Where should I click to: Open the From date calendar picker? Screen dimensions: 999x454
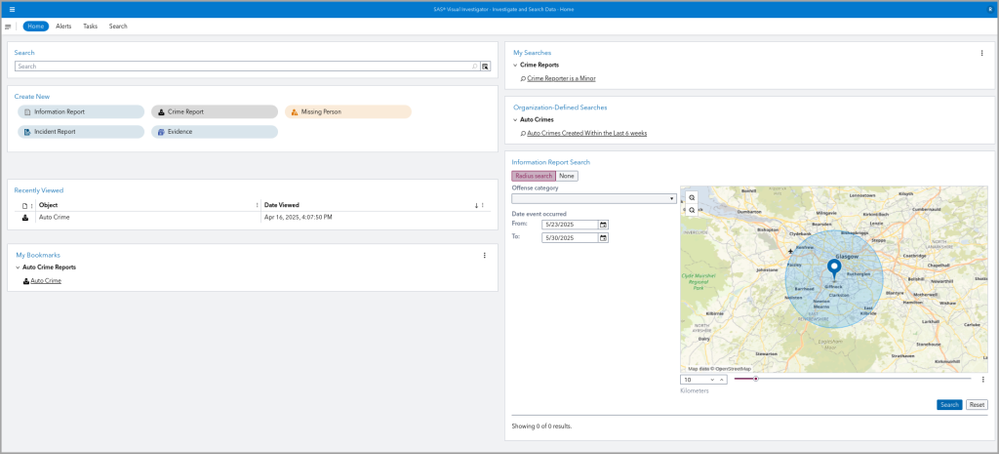click(x=603, y=225)
